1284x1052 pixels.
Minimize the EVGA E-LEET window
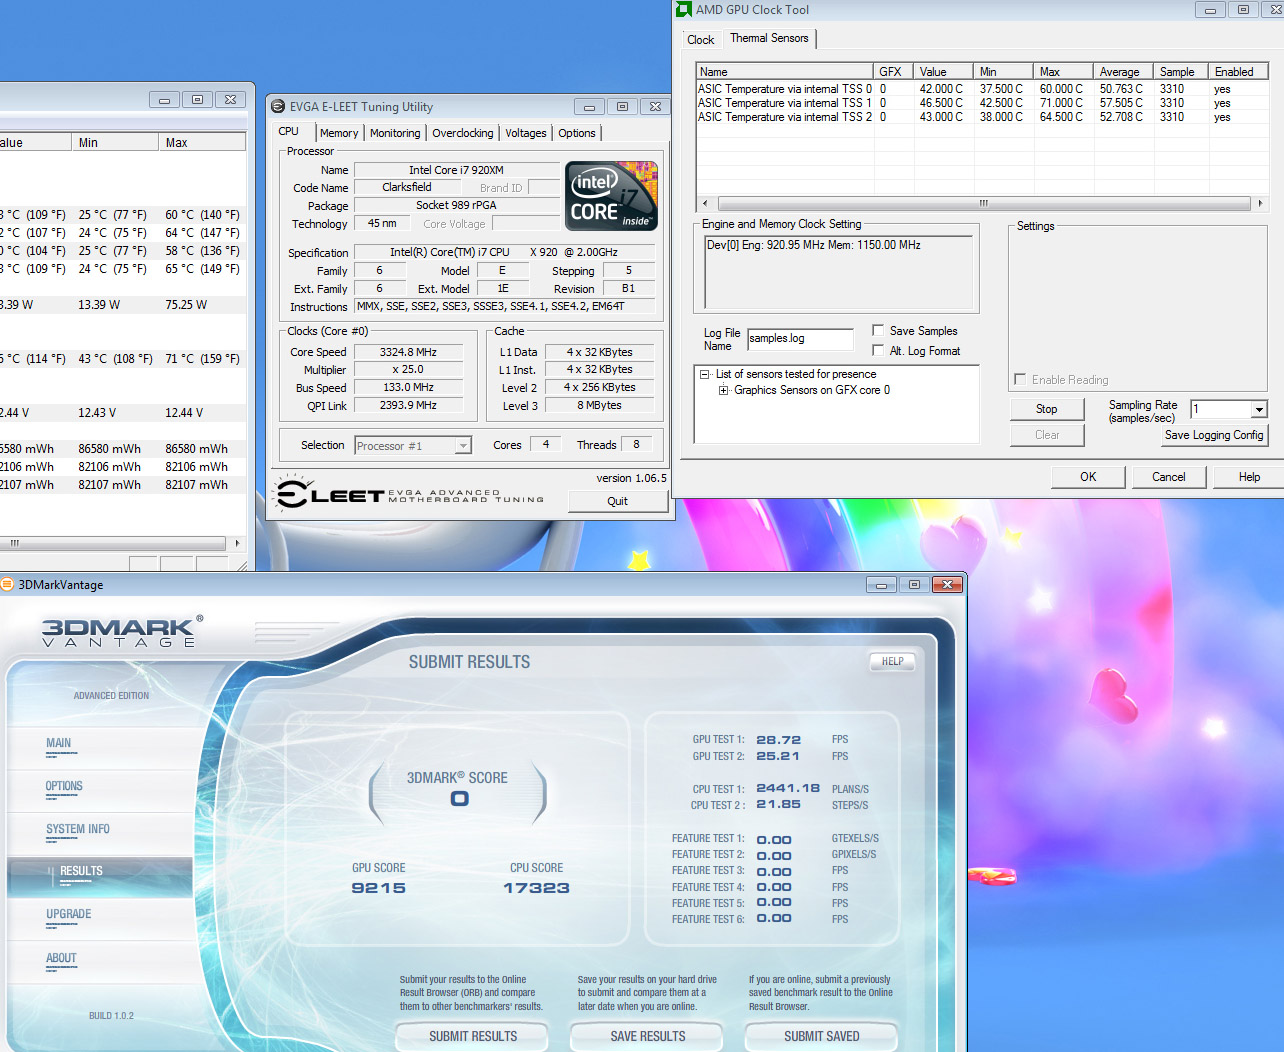[x=589, y=106]
